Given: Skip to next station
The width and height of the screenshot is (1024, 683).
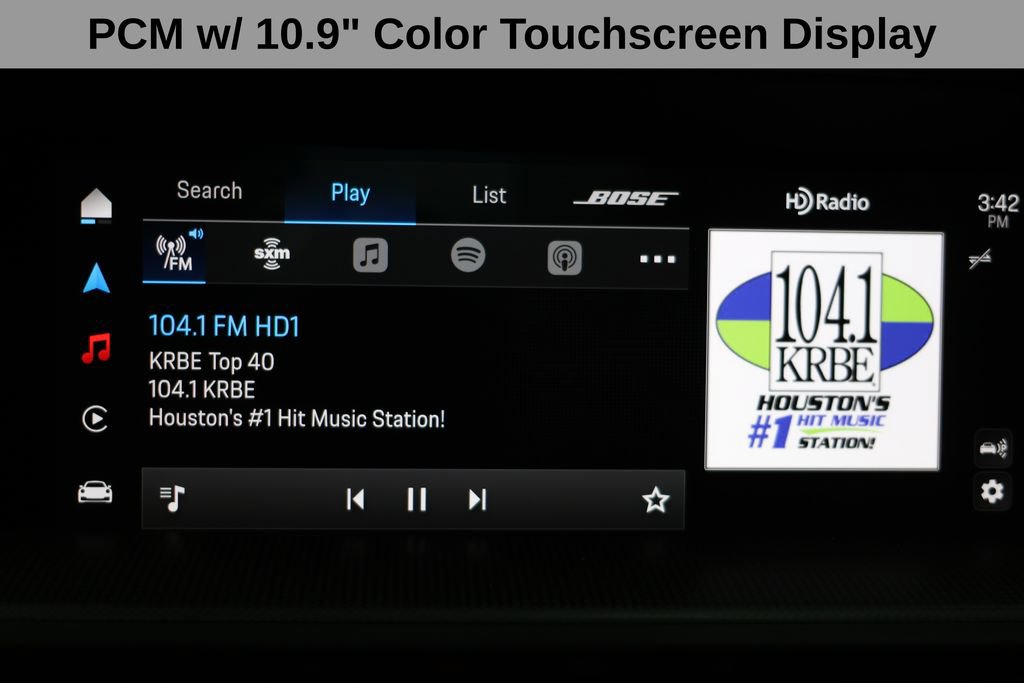Looking at the screenshot, I should 477,500.
